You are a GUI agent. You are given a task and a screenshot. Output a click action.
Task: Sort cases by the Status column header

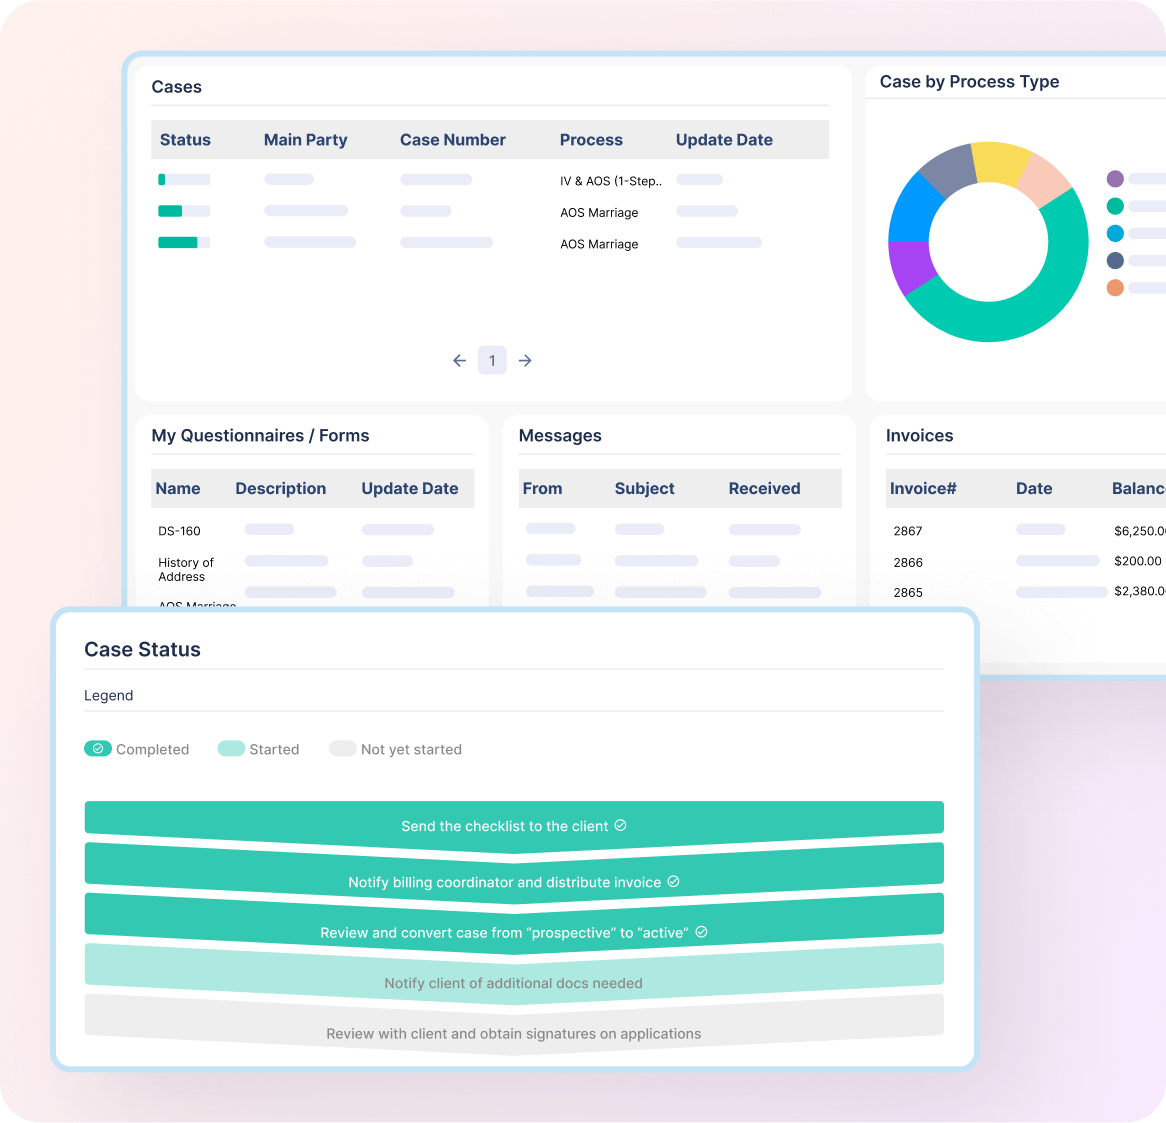click(185, 139)
